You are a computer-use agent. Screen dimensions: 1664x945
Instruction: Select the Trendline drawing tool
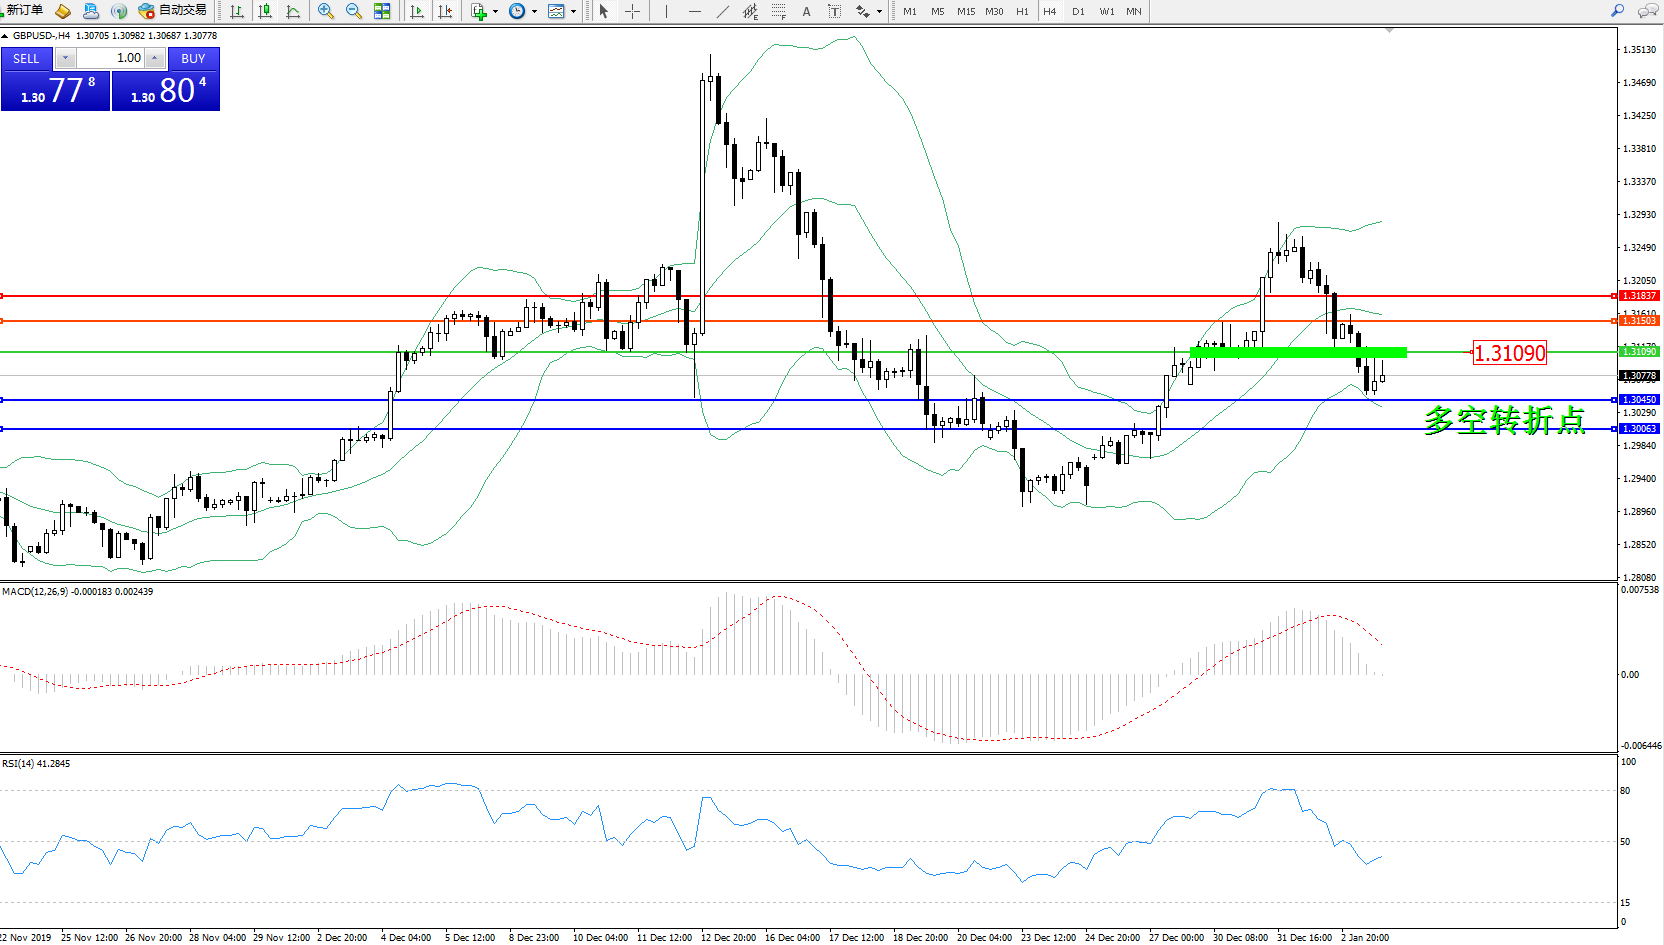[x=723, y=11]
